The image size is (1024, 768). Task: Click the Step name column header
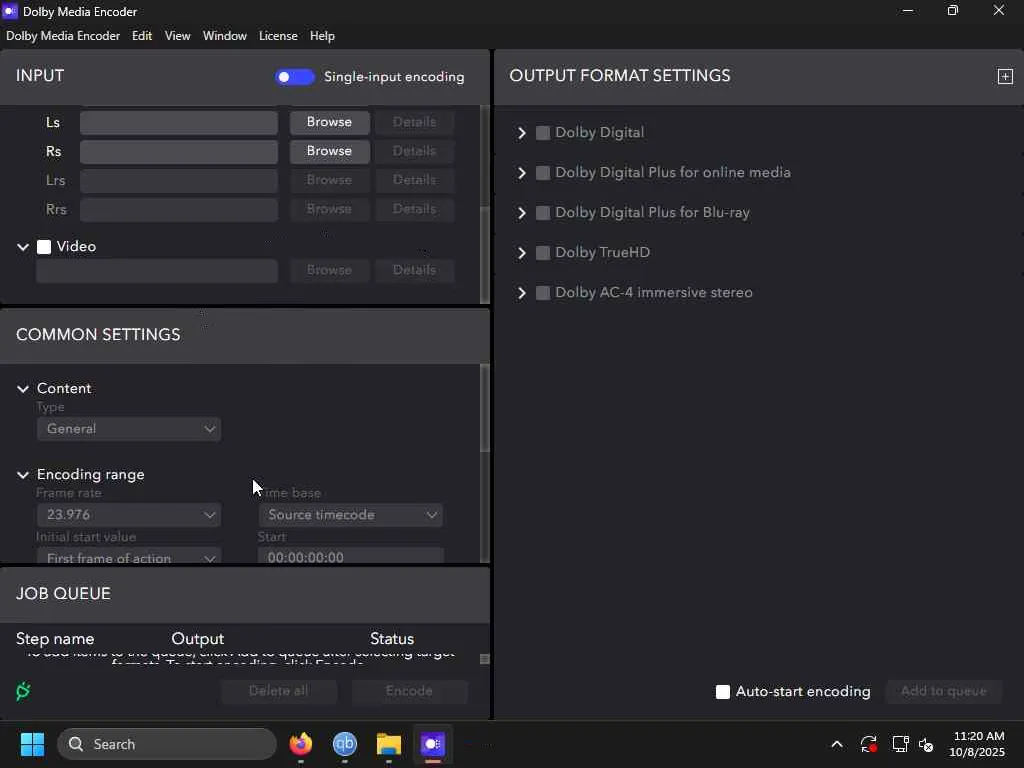(x=55, y=639)
